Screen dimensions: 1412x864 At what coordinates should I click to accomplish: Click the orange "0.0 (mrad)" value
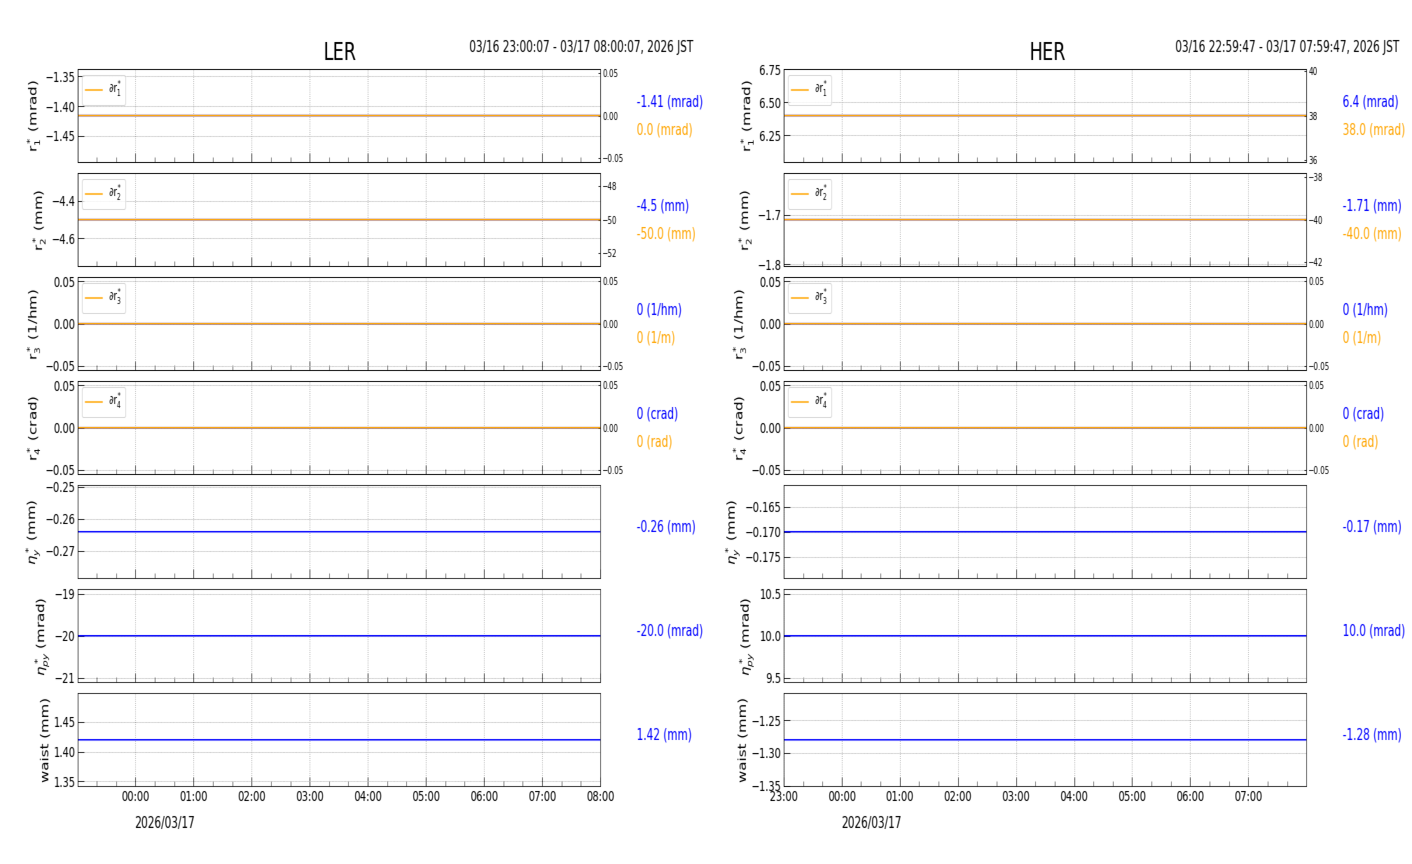(664, 130)
